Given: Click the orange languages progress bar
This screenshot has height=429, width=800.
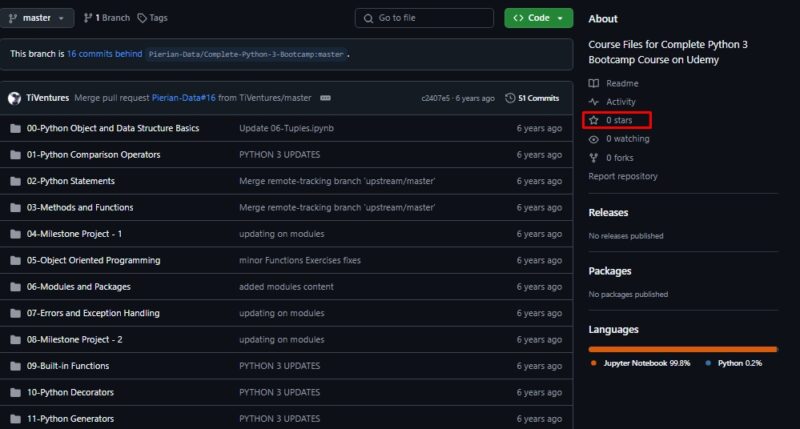Looking at the screenshot, I should click(682, 349).
